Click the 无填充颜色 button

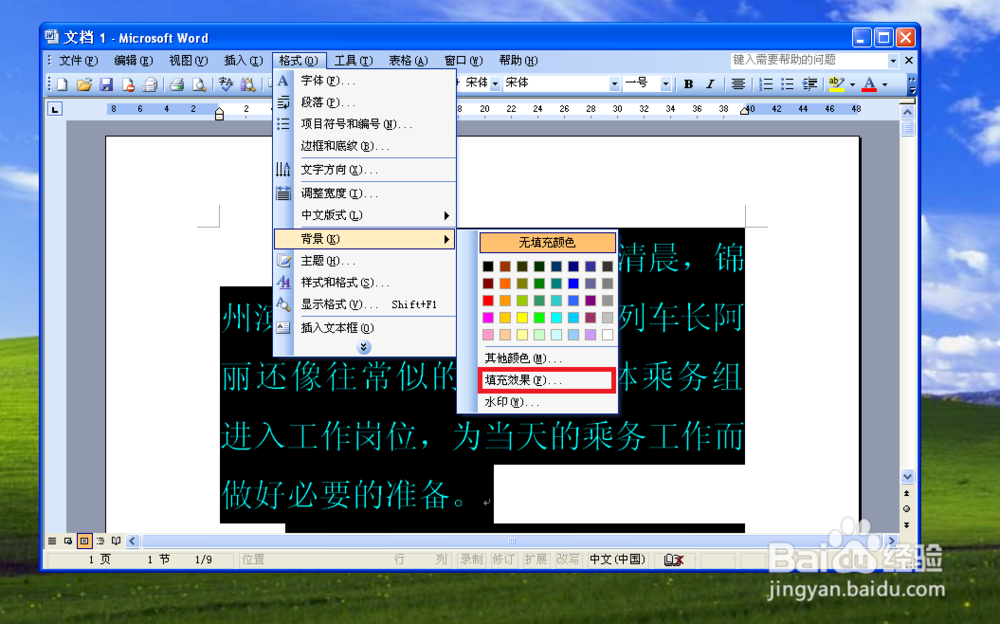coord(548,242)
